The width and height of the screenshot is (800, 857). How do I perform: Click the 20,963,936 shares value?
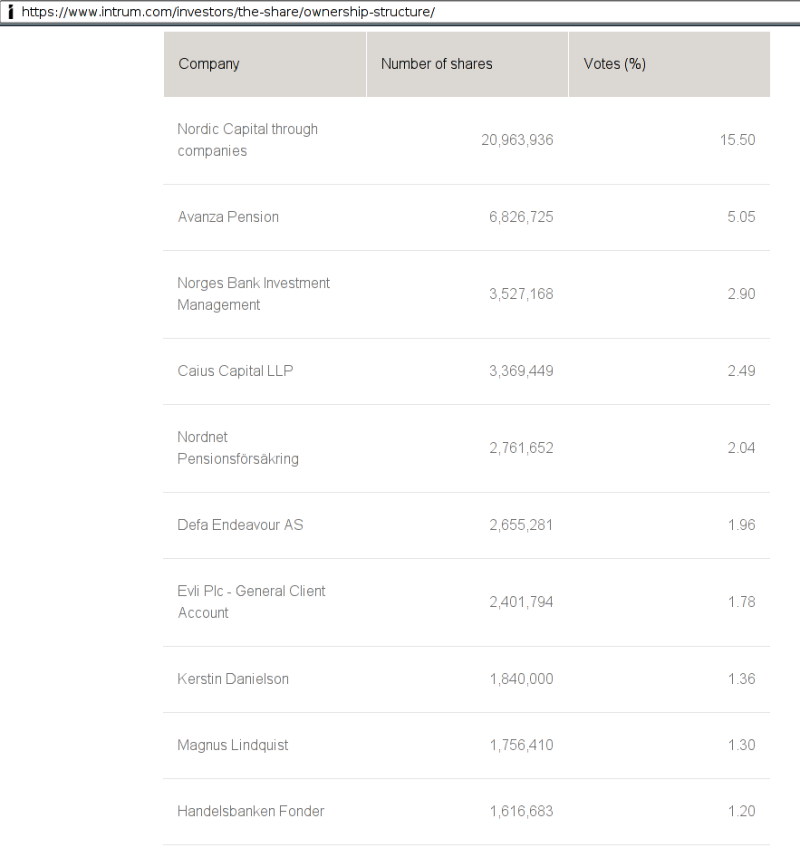(517, 140)
